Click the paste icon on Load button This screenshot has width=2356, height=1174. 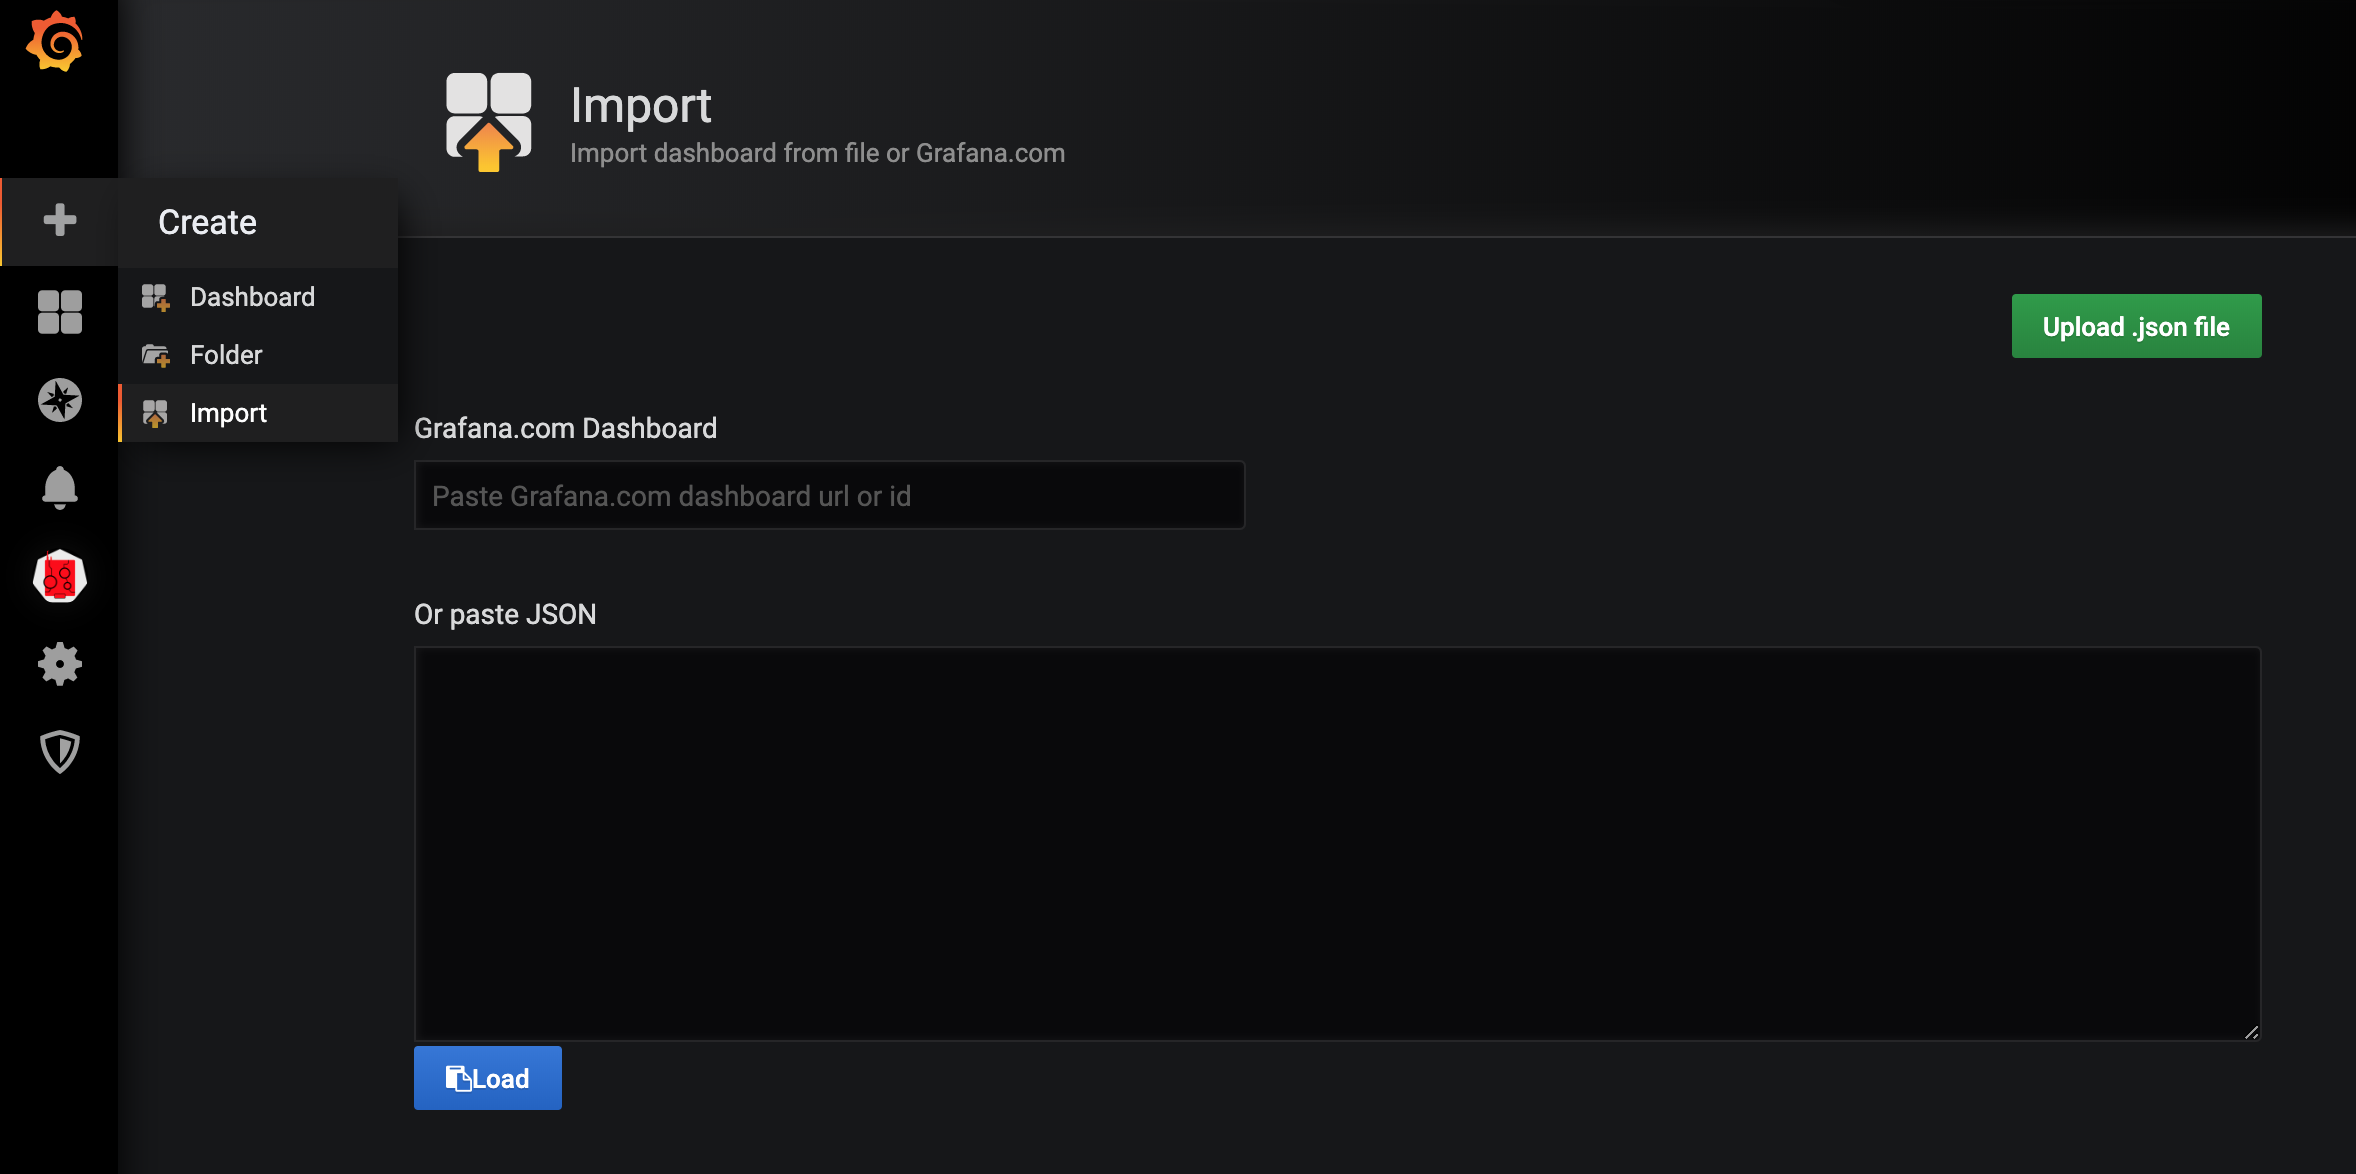[x=458, y=1078]
